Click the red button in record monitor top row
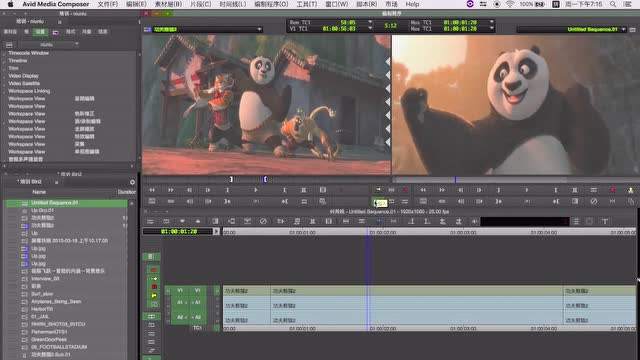This screenshot has height=360, width=640. (x=613, y=190)
